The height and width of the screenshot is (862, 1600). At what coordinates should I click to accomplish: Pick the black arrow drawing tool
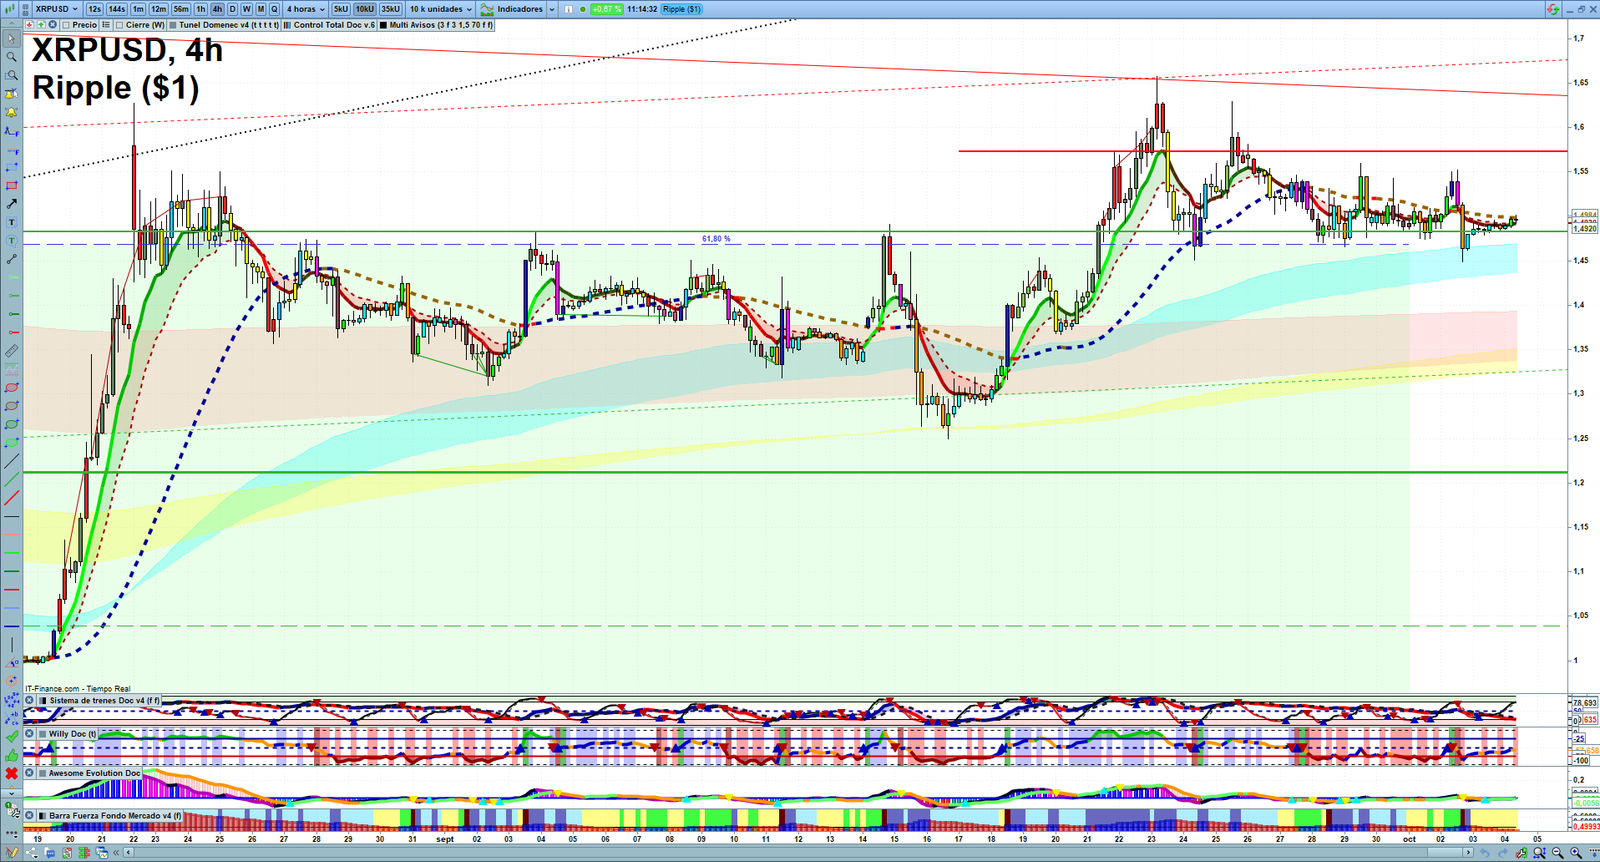[x=11, y=203]
